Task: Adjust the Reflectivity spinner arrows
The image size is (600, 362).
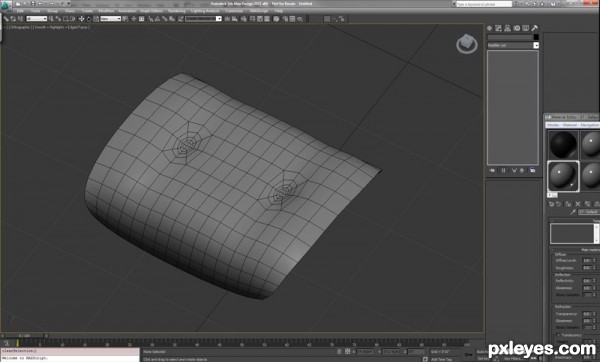Action: 594,281
